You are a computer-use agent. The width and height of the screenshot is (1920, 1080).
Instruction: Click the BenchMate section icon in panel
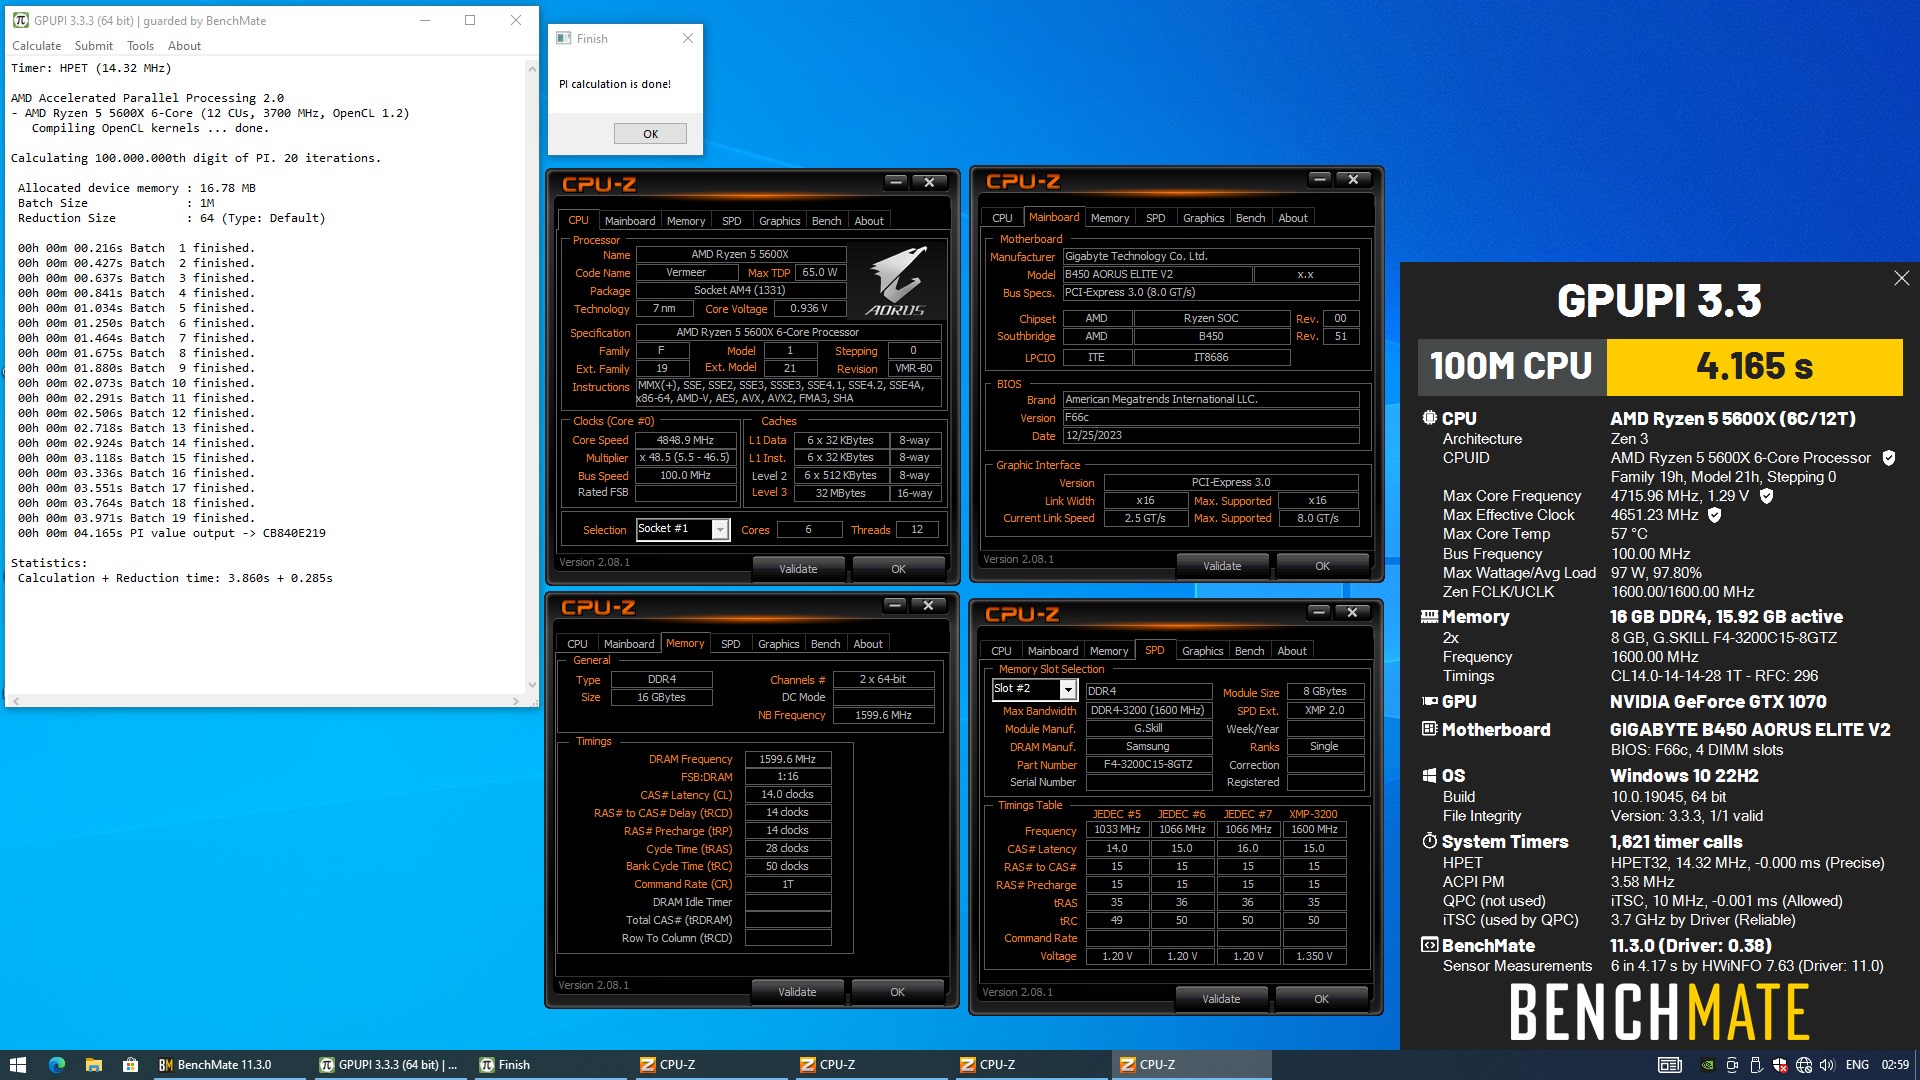(x=1429, y=945)
